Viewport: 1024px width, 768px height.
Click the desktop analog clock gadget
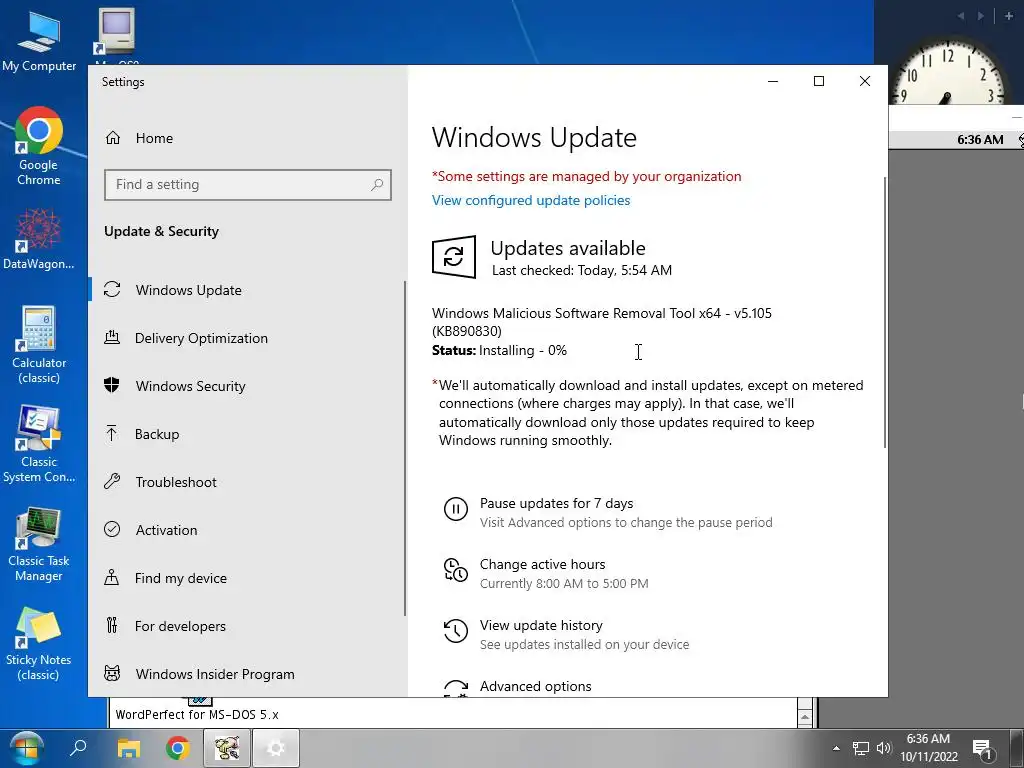point(948,71)
